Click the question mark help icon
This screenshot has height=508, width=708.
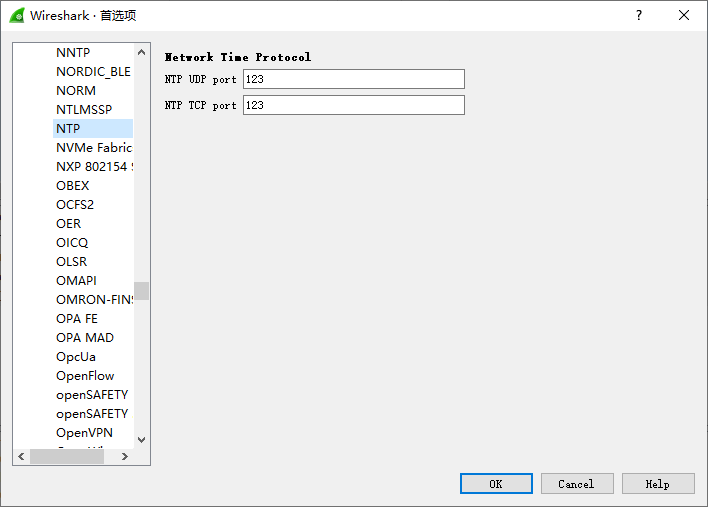639,15
